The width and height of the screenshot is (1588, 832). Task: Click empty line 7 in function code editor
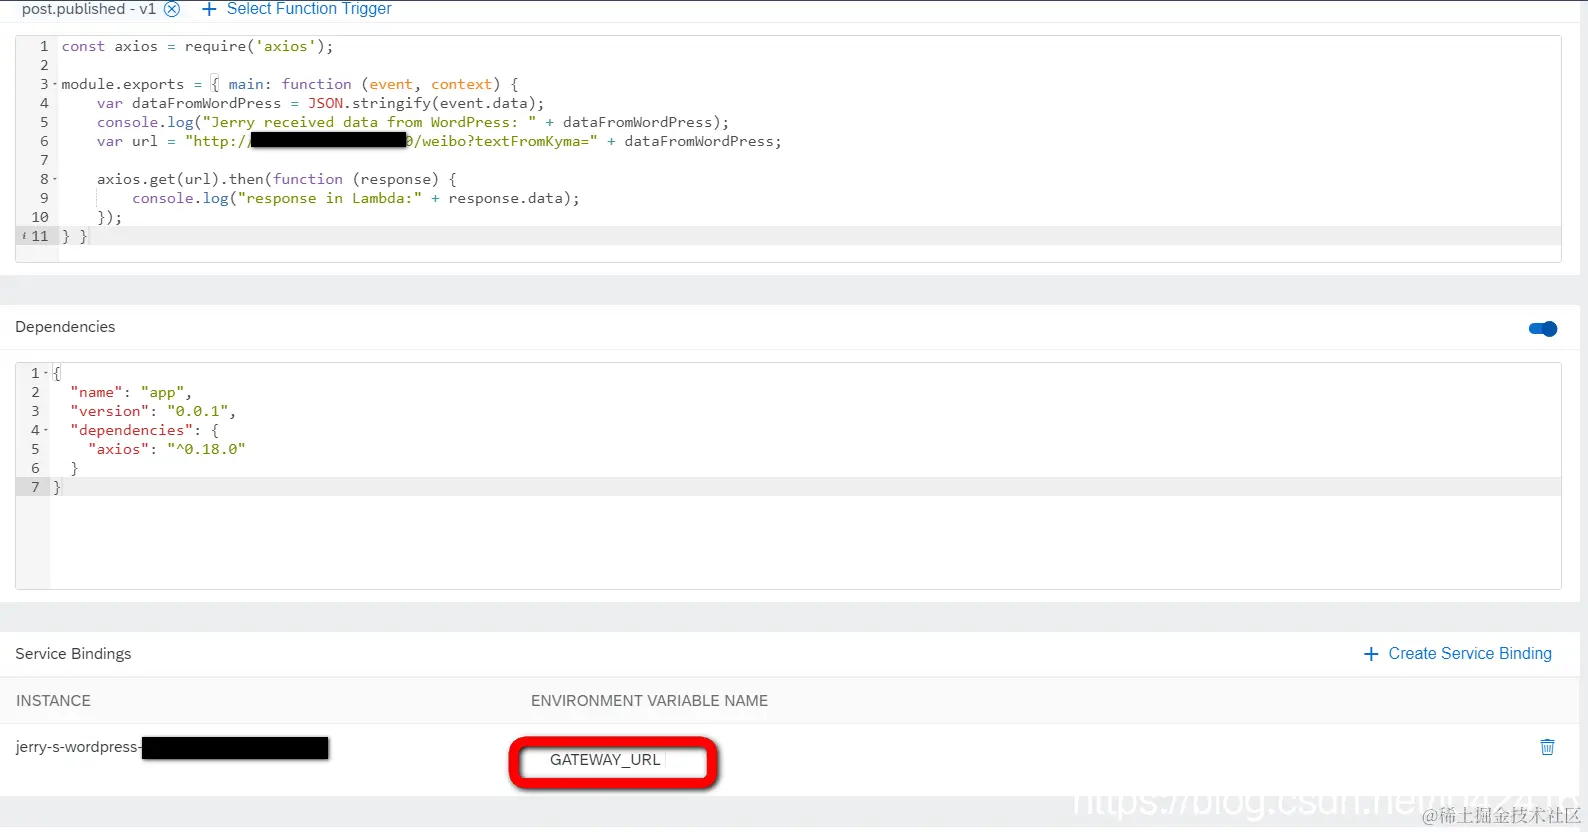(810, 160)
